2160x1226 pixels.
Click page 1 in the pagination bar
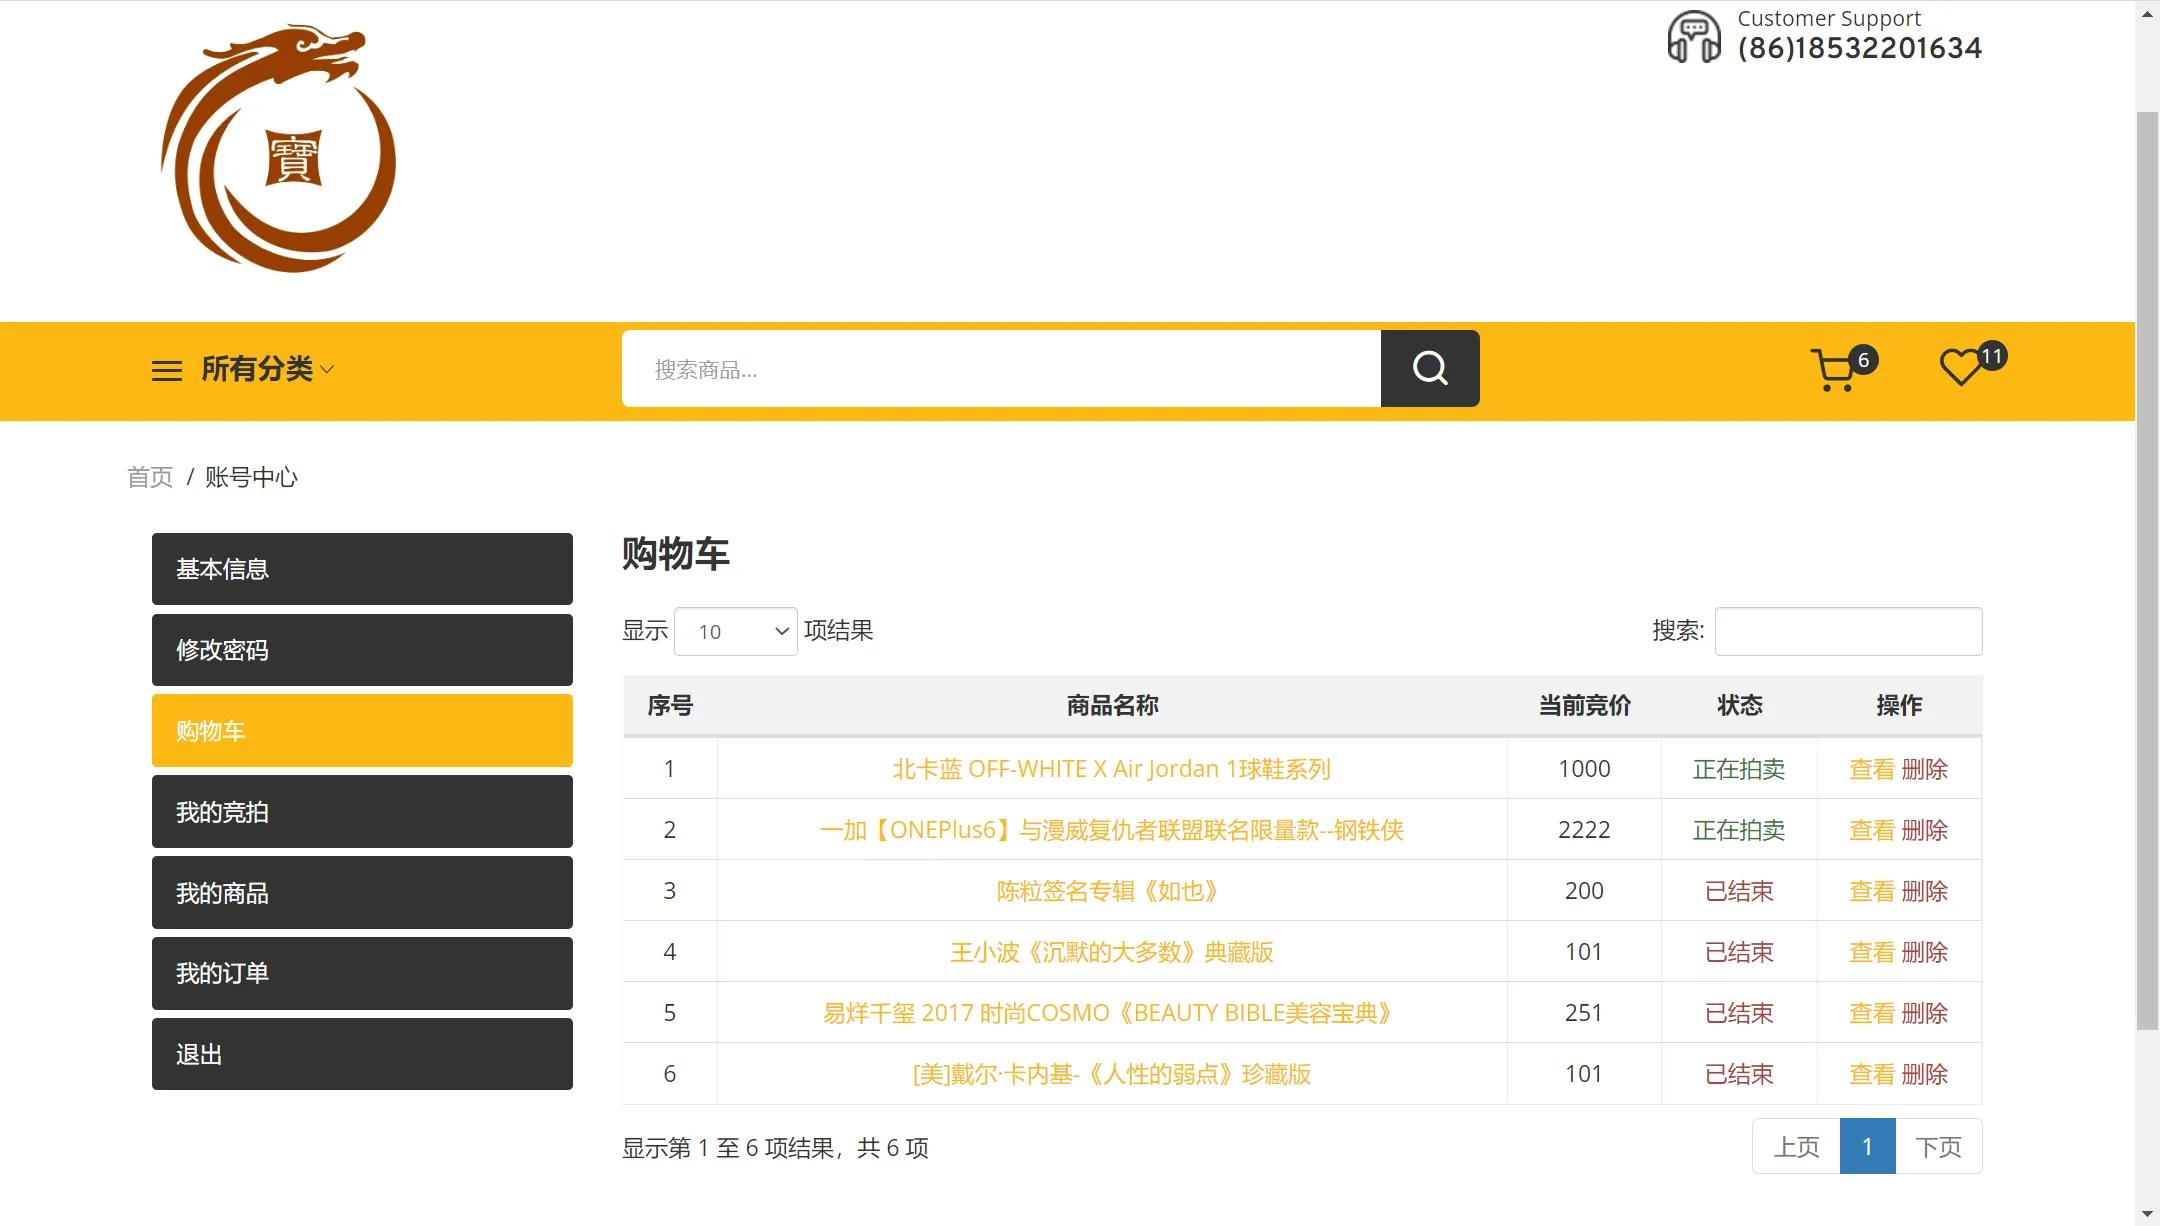[x=1866, y=1146]
